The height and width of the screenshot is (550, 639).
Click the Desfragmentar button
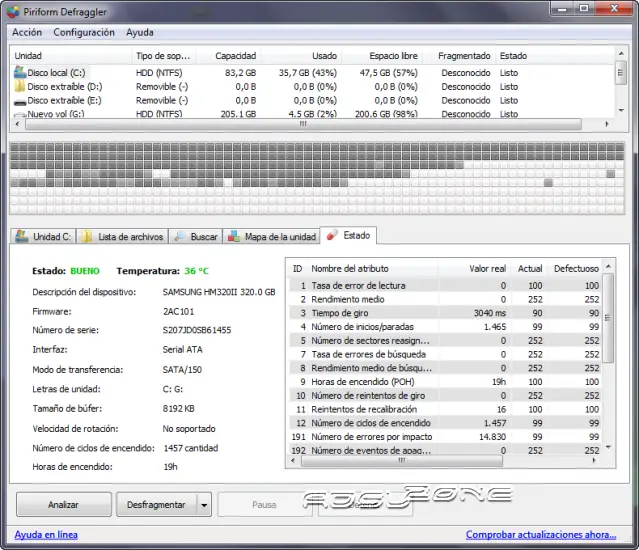click(x=156, y=505)
